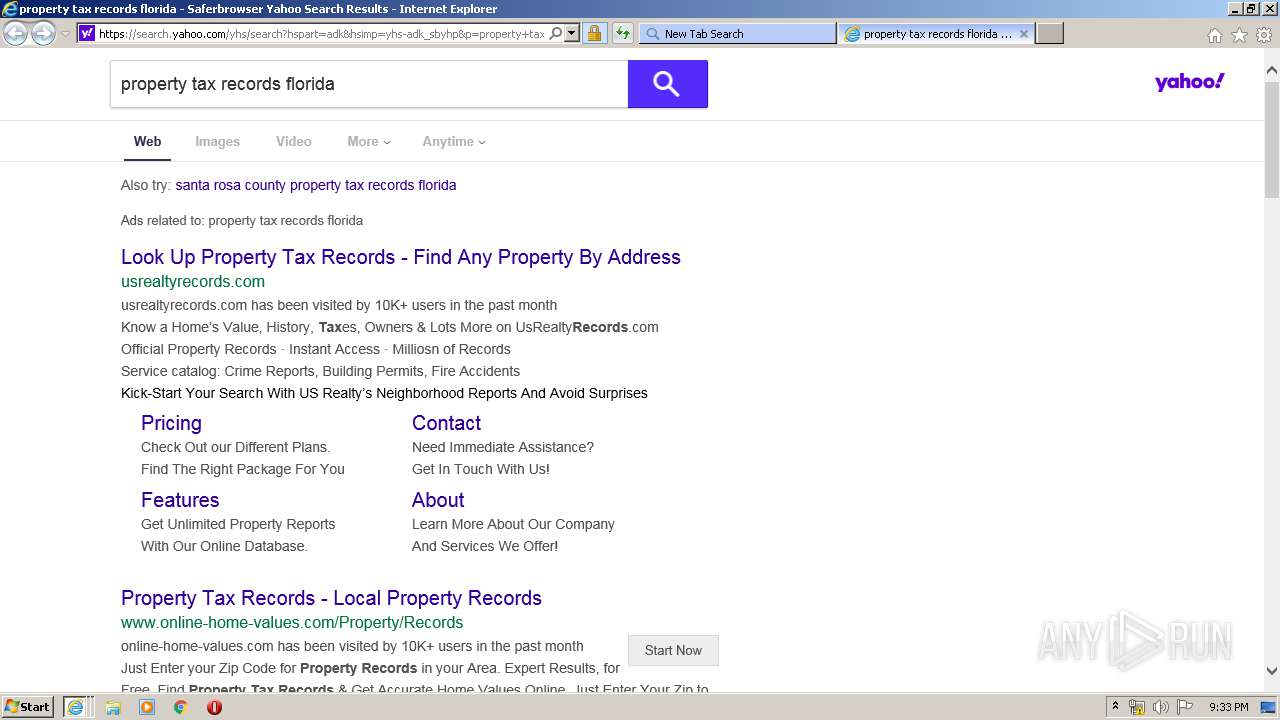Open santa rosa county property tax suggestion
The width and height of the screenshot is (1280, 720).
pyautogui.click(x=315, y=185)
